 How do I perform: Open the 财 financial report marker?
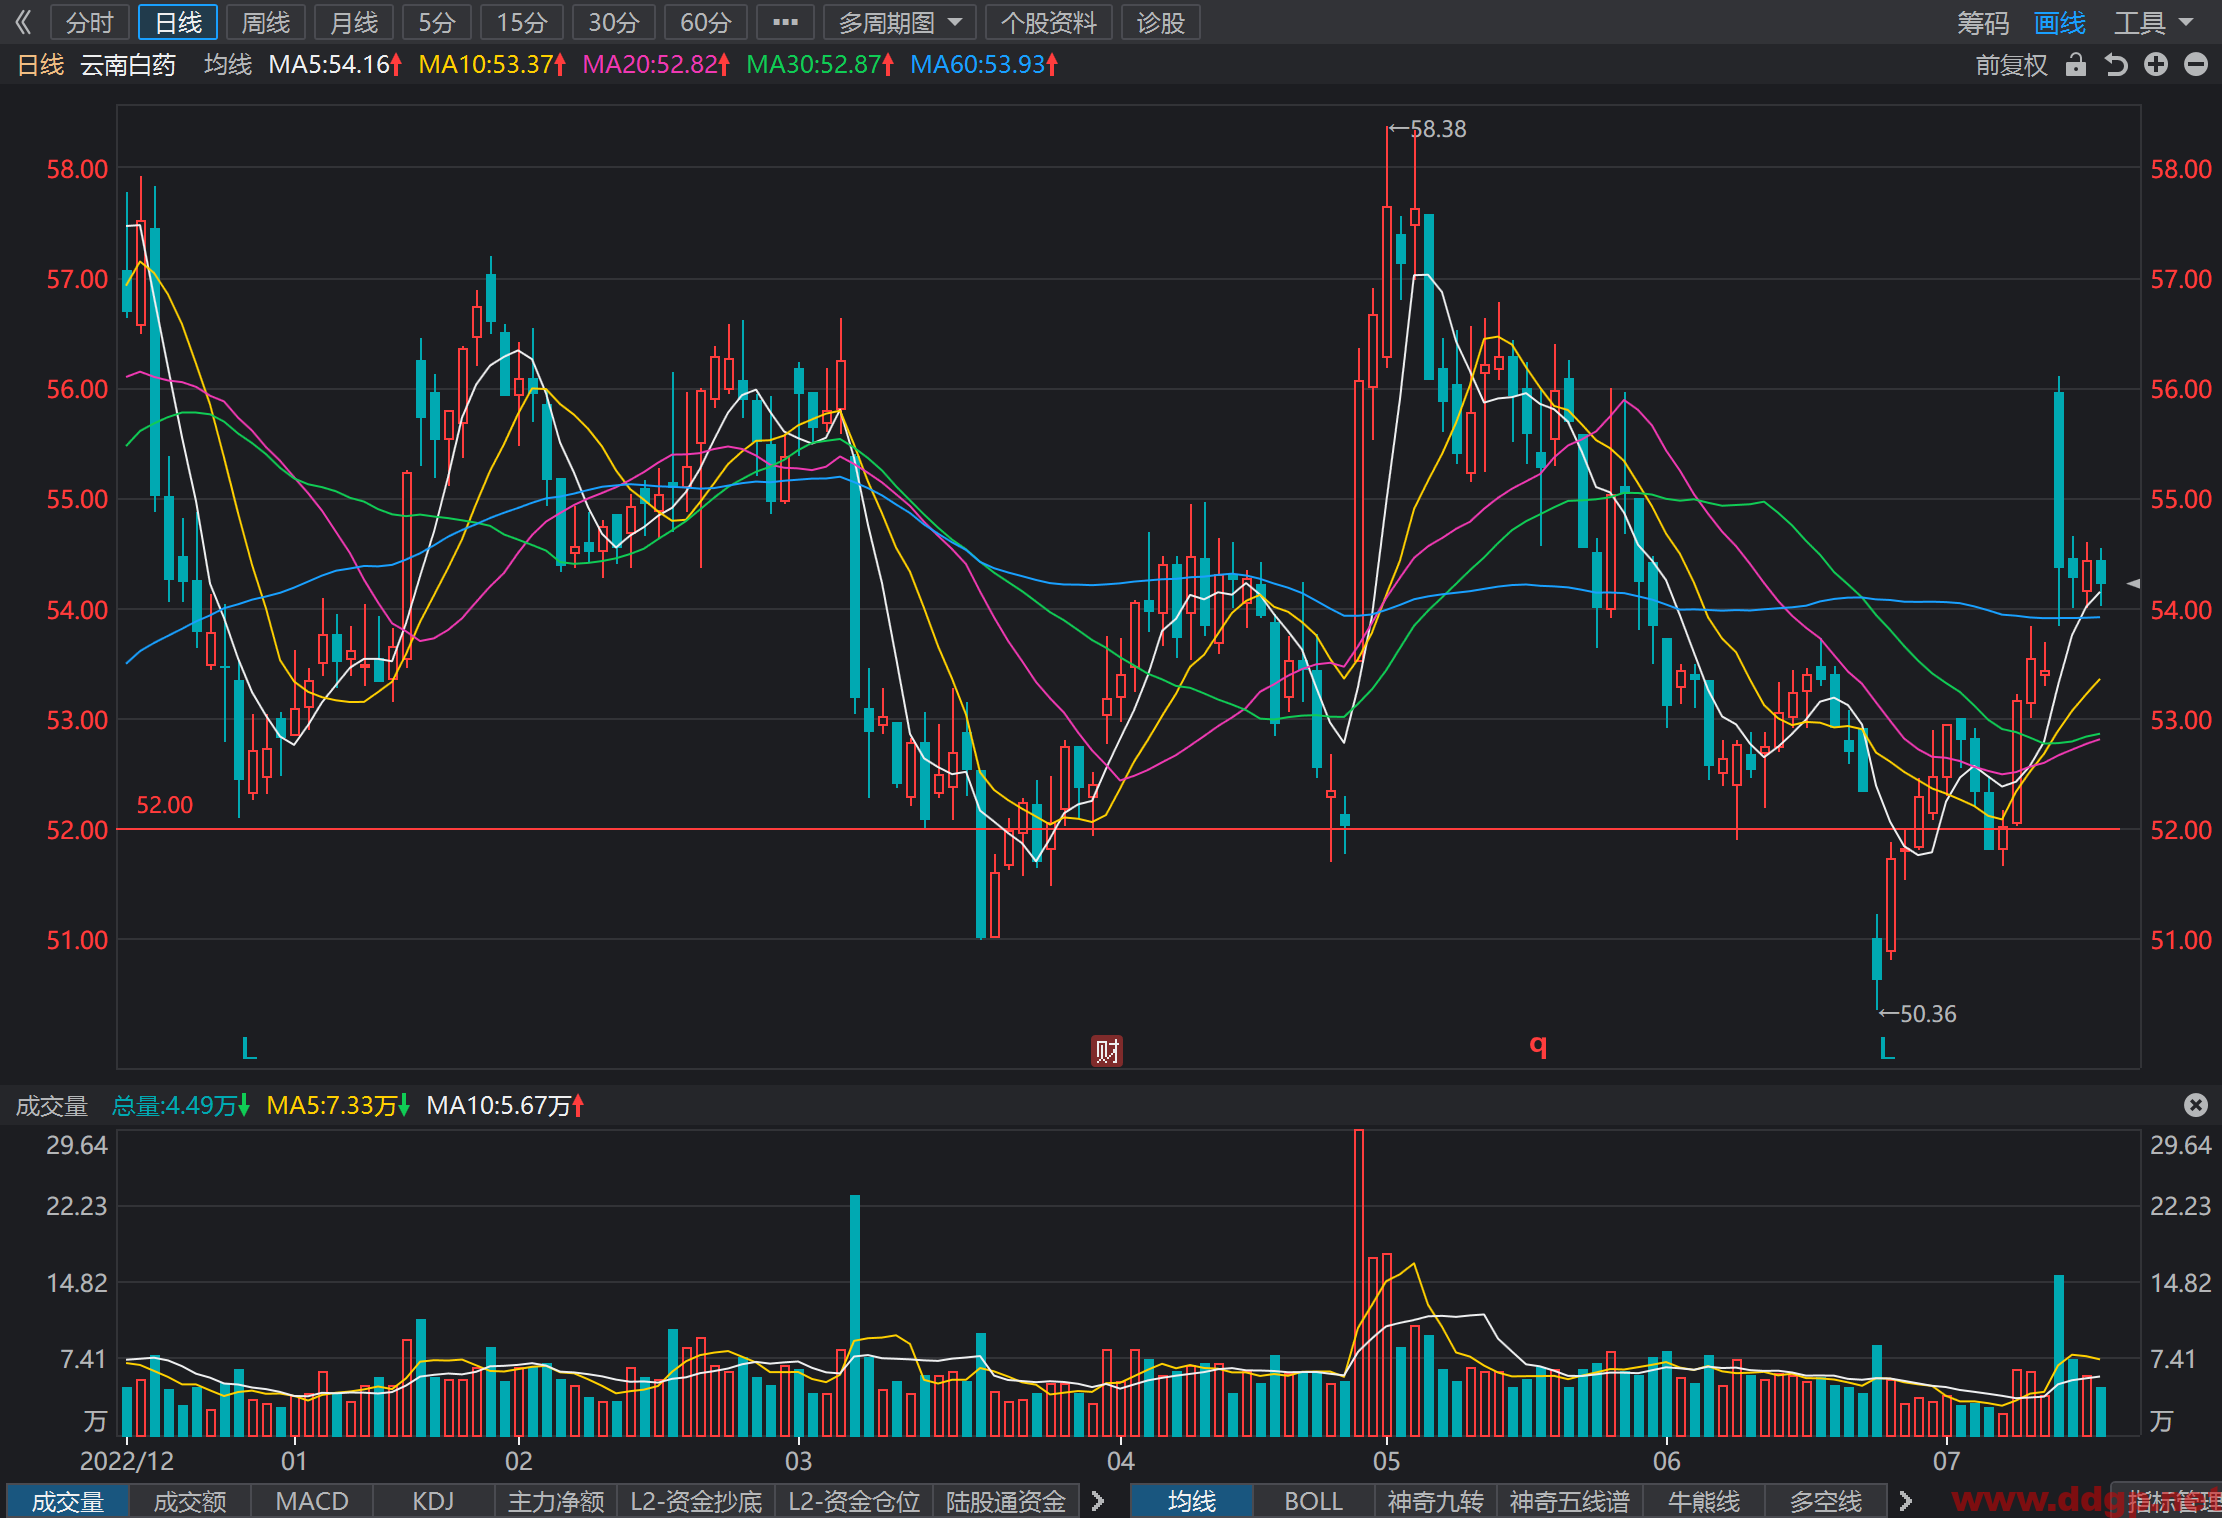point(1107,1051)
